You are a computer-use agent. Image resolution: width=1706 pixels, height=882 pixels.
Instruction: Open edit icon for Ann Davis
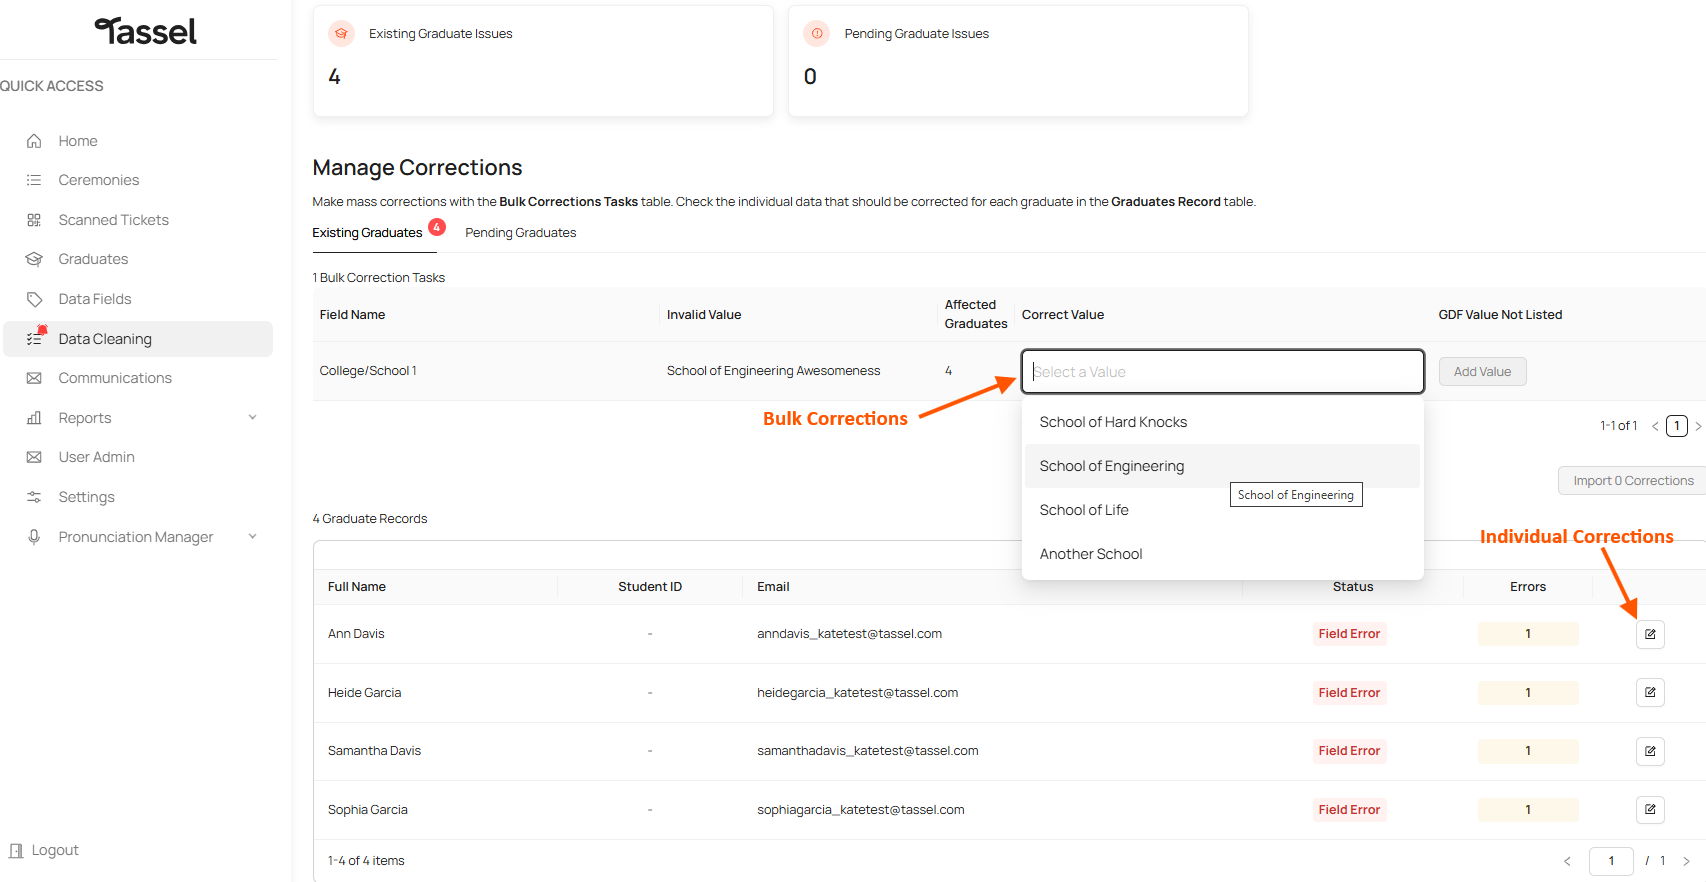tap(1650, 634)
